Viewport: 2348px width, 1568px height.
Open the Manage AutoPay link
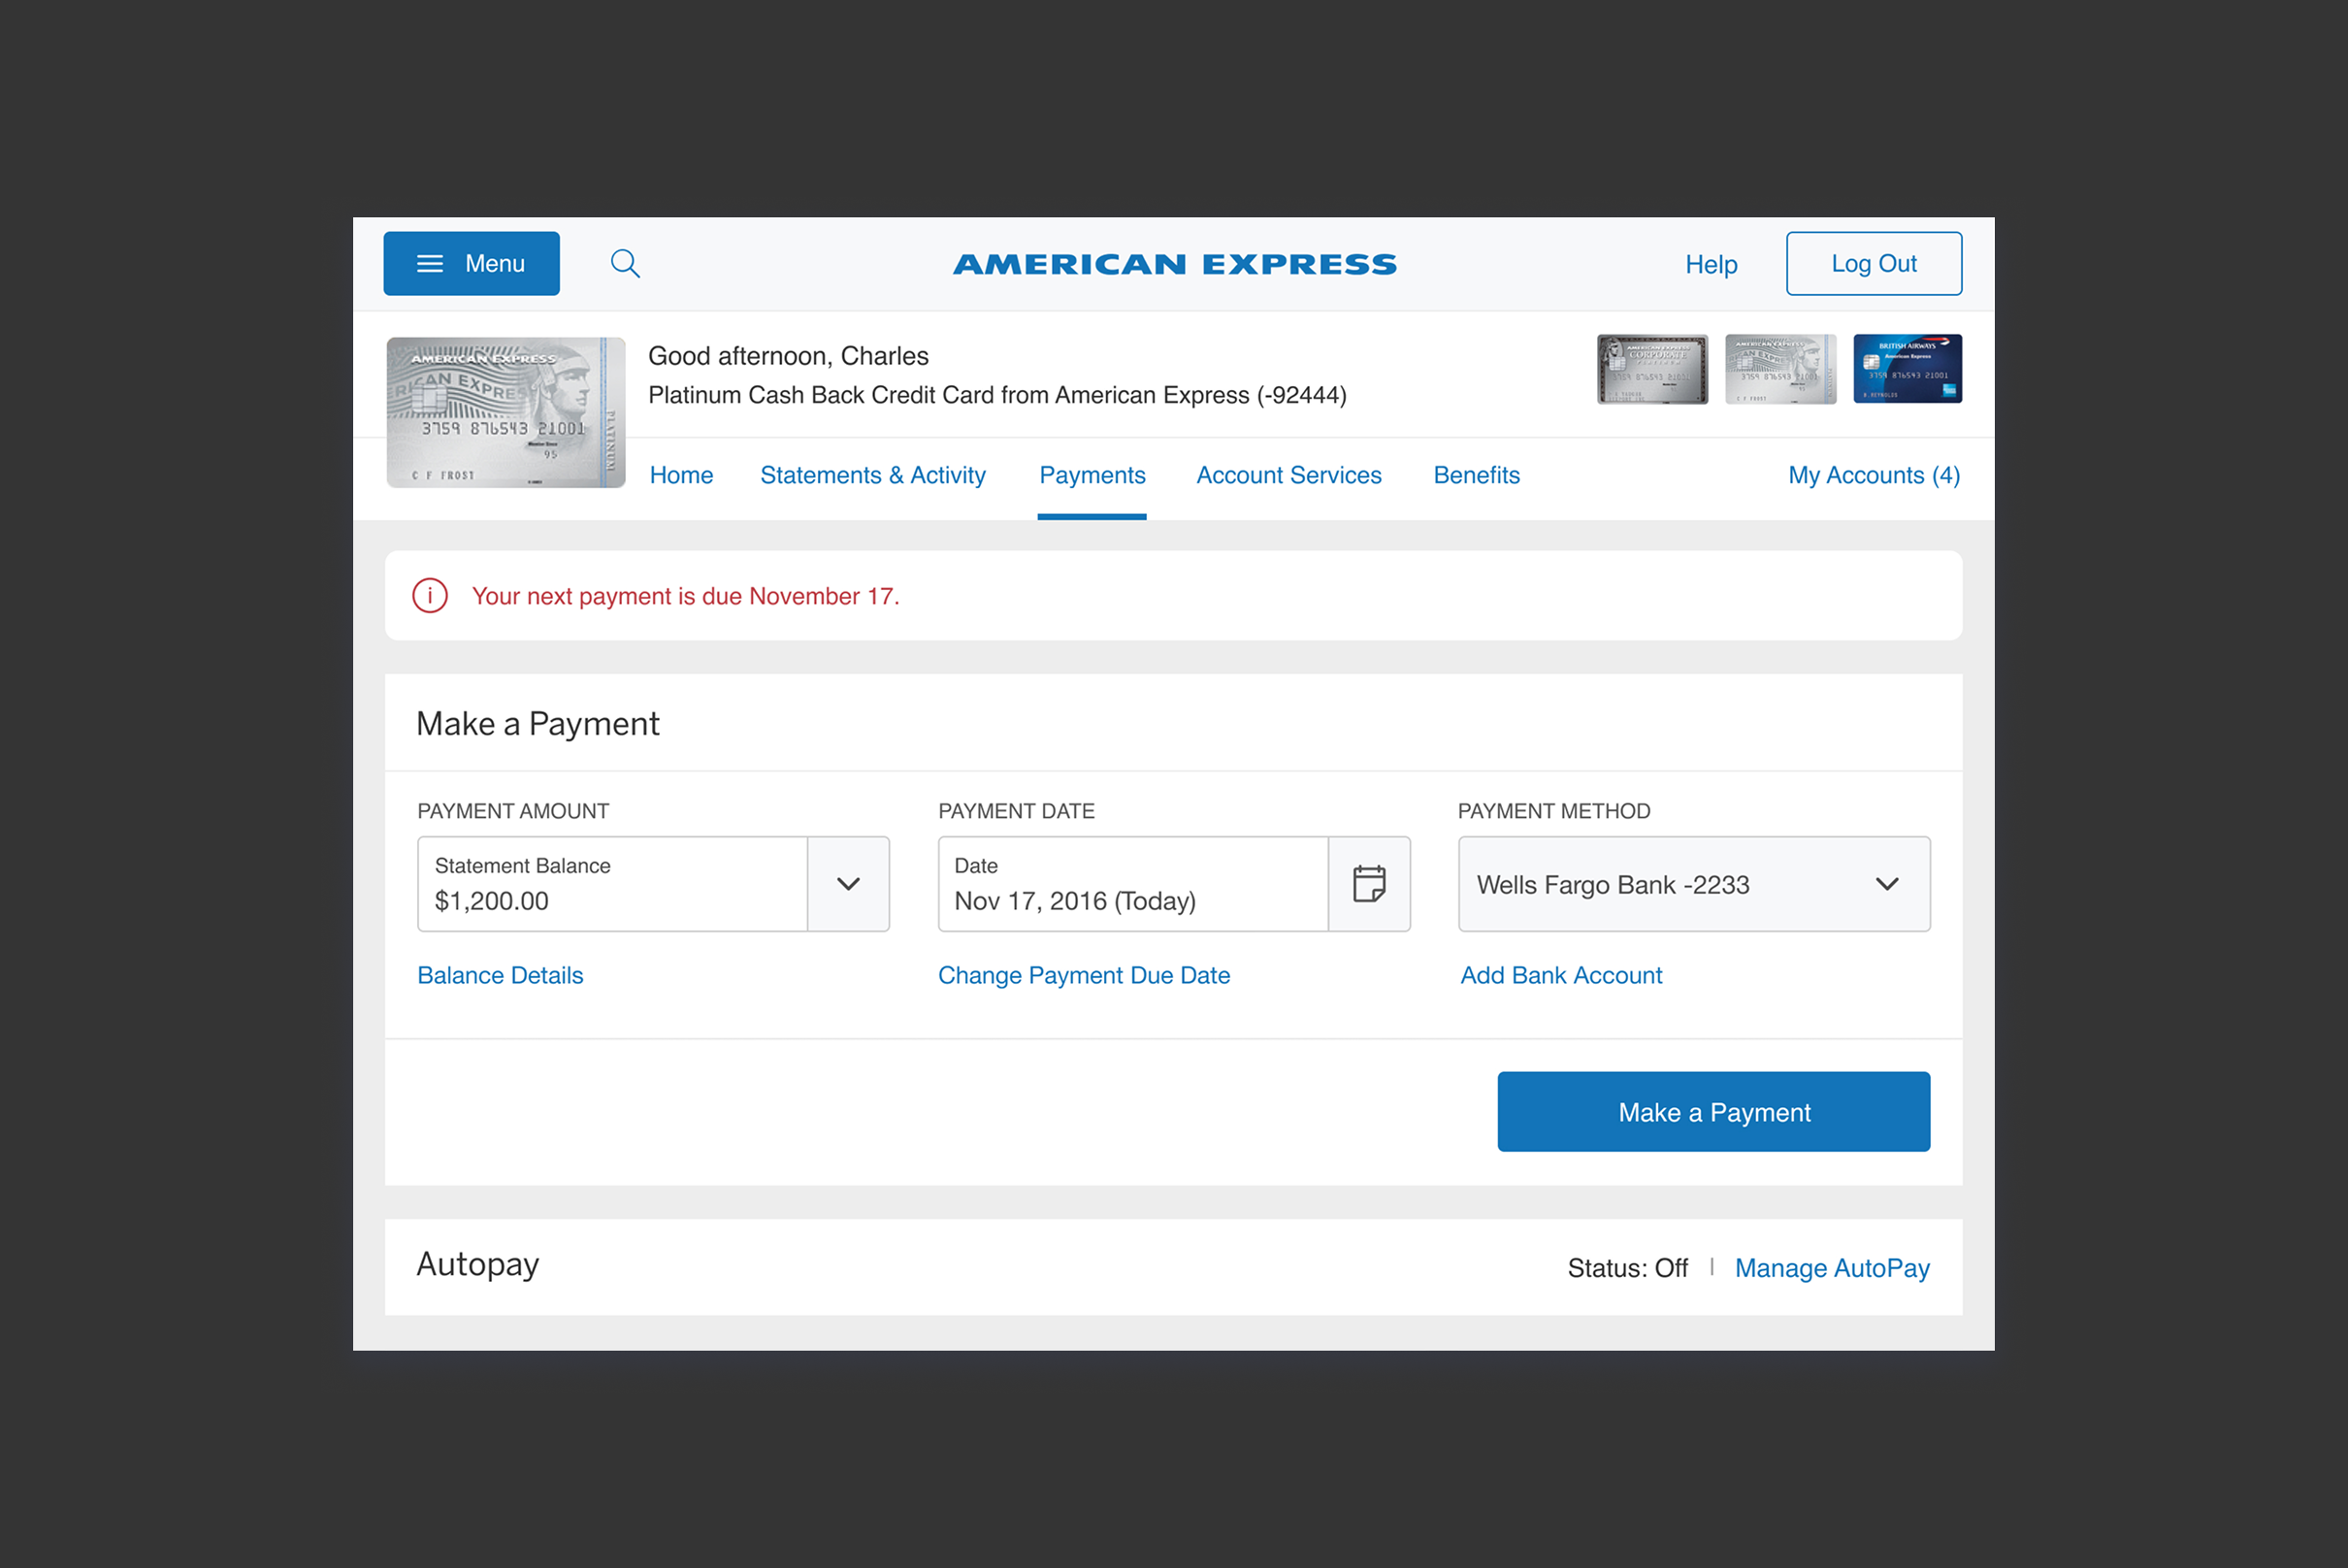(x=1831, y=1268)
